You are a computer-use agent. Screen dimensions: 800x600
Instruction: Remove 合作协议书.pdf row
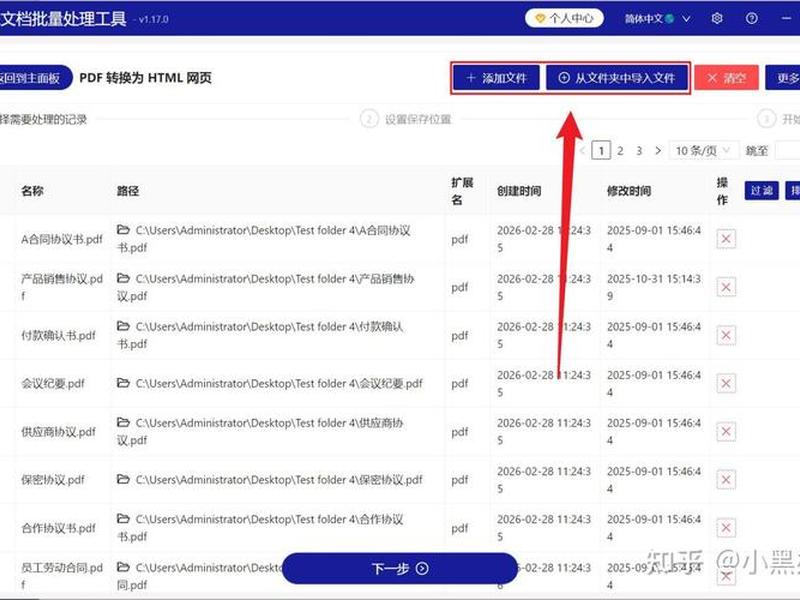pos(726,528)
